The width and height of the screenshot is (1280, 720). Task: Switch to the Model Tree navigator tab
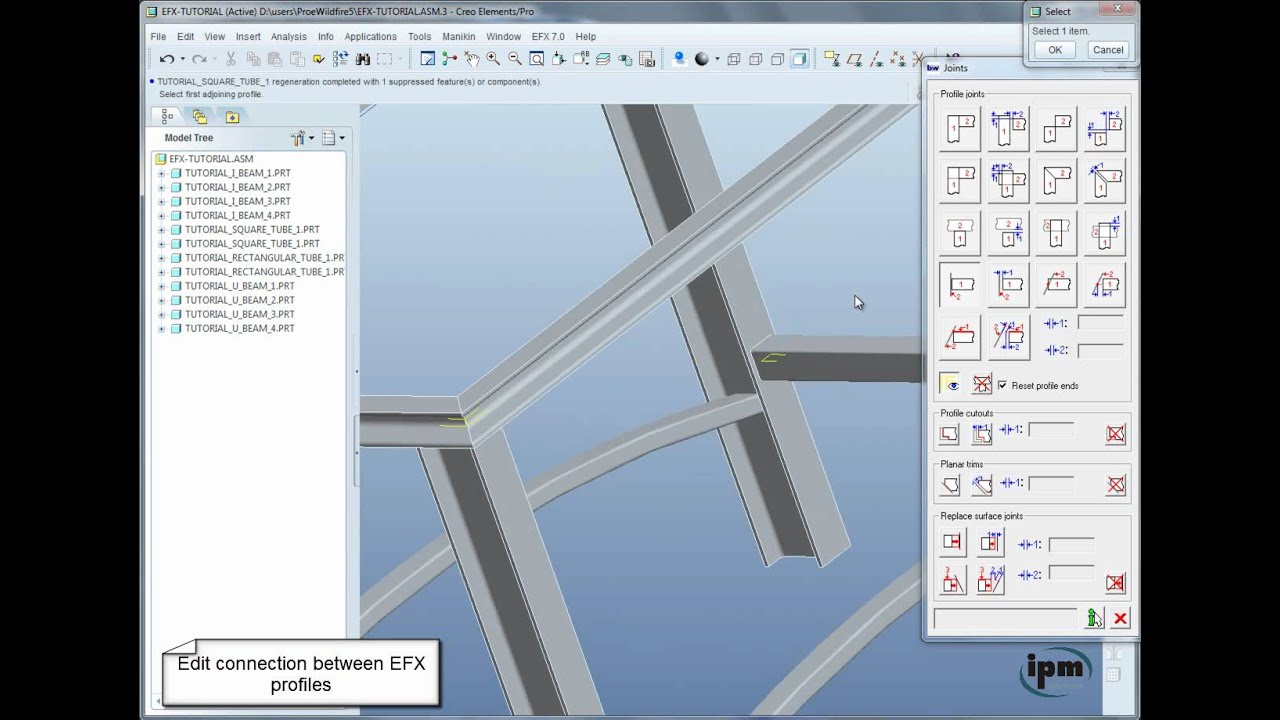coord(167,117)
